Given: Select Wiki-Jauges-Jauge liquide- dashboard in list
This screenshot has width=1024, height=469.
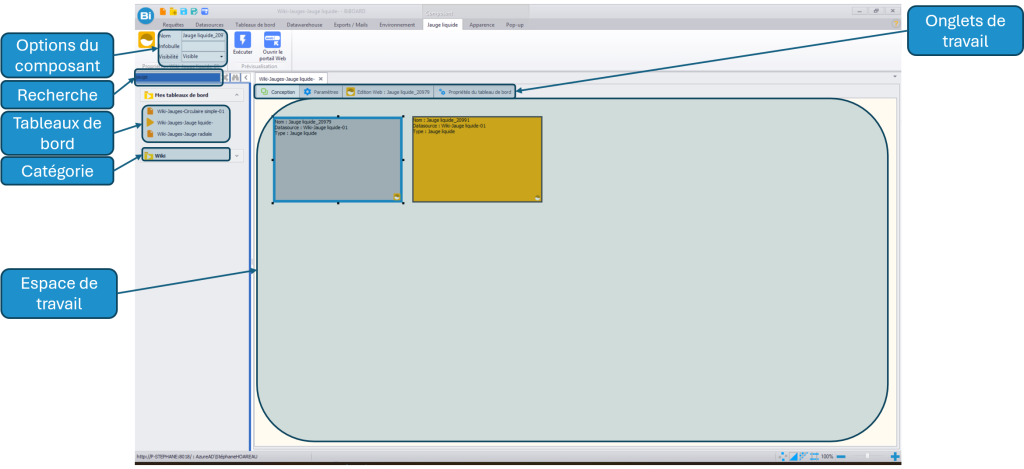Looking at the screenshot, I should click(x=178, y=122).
